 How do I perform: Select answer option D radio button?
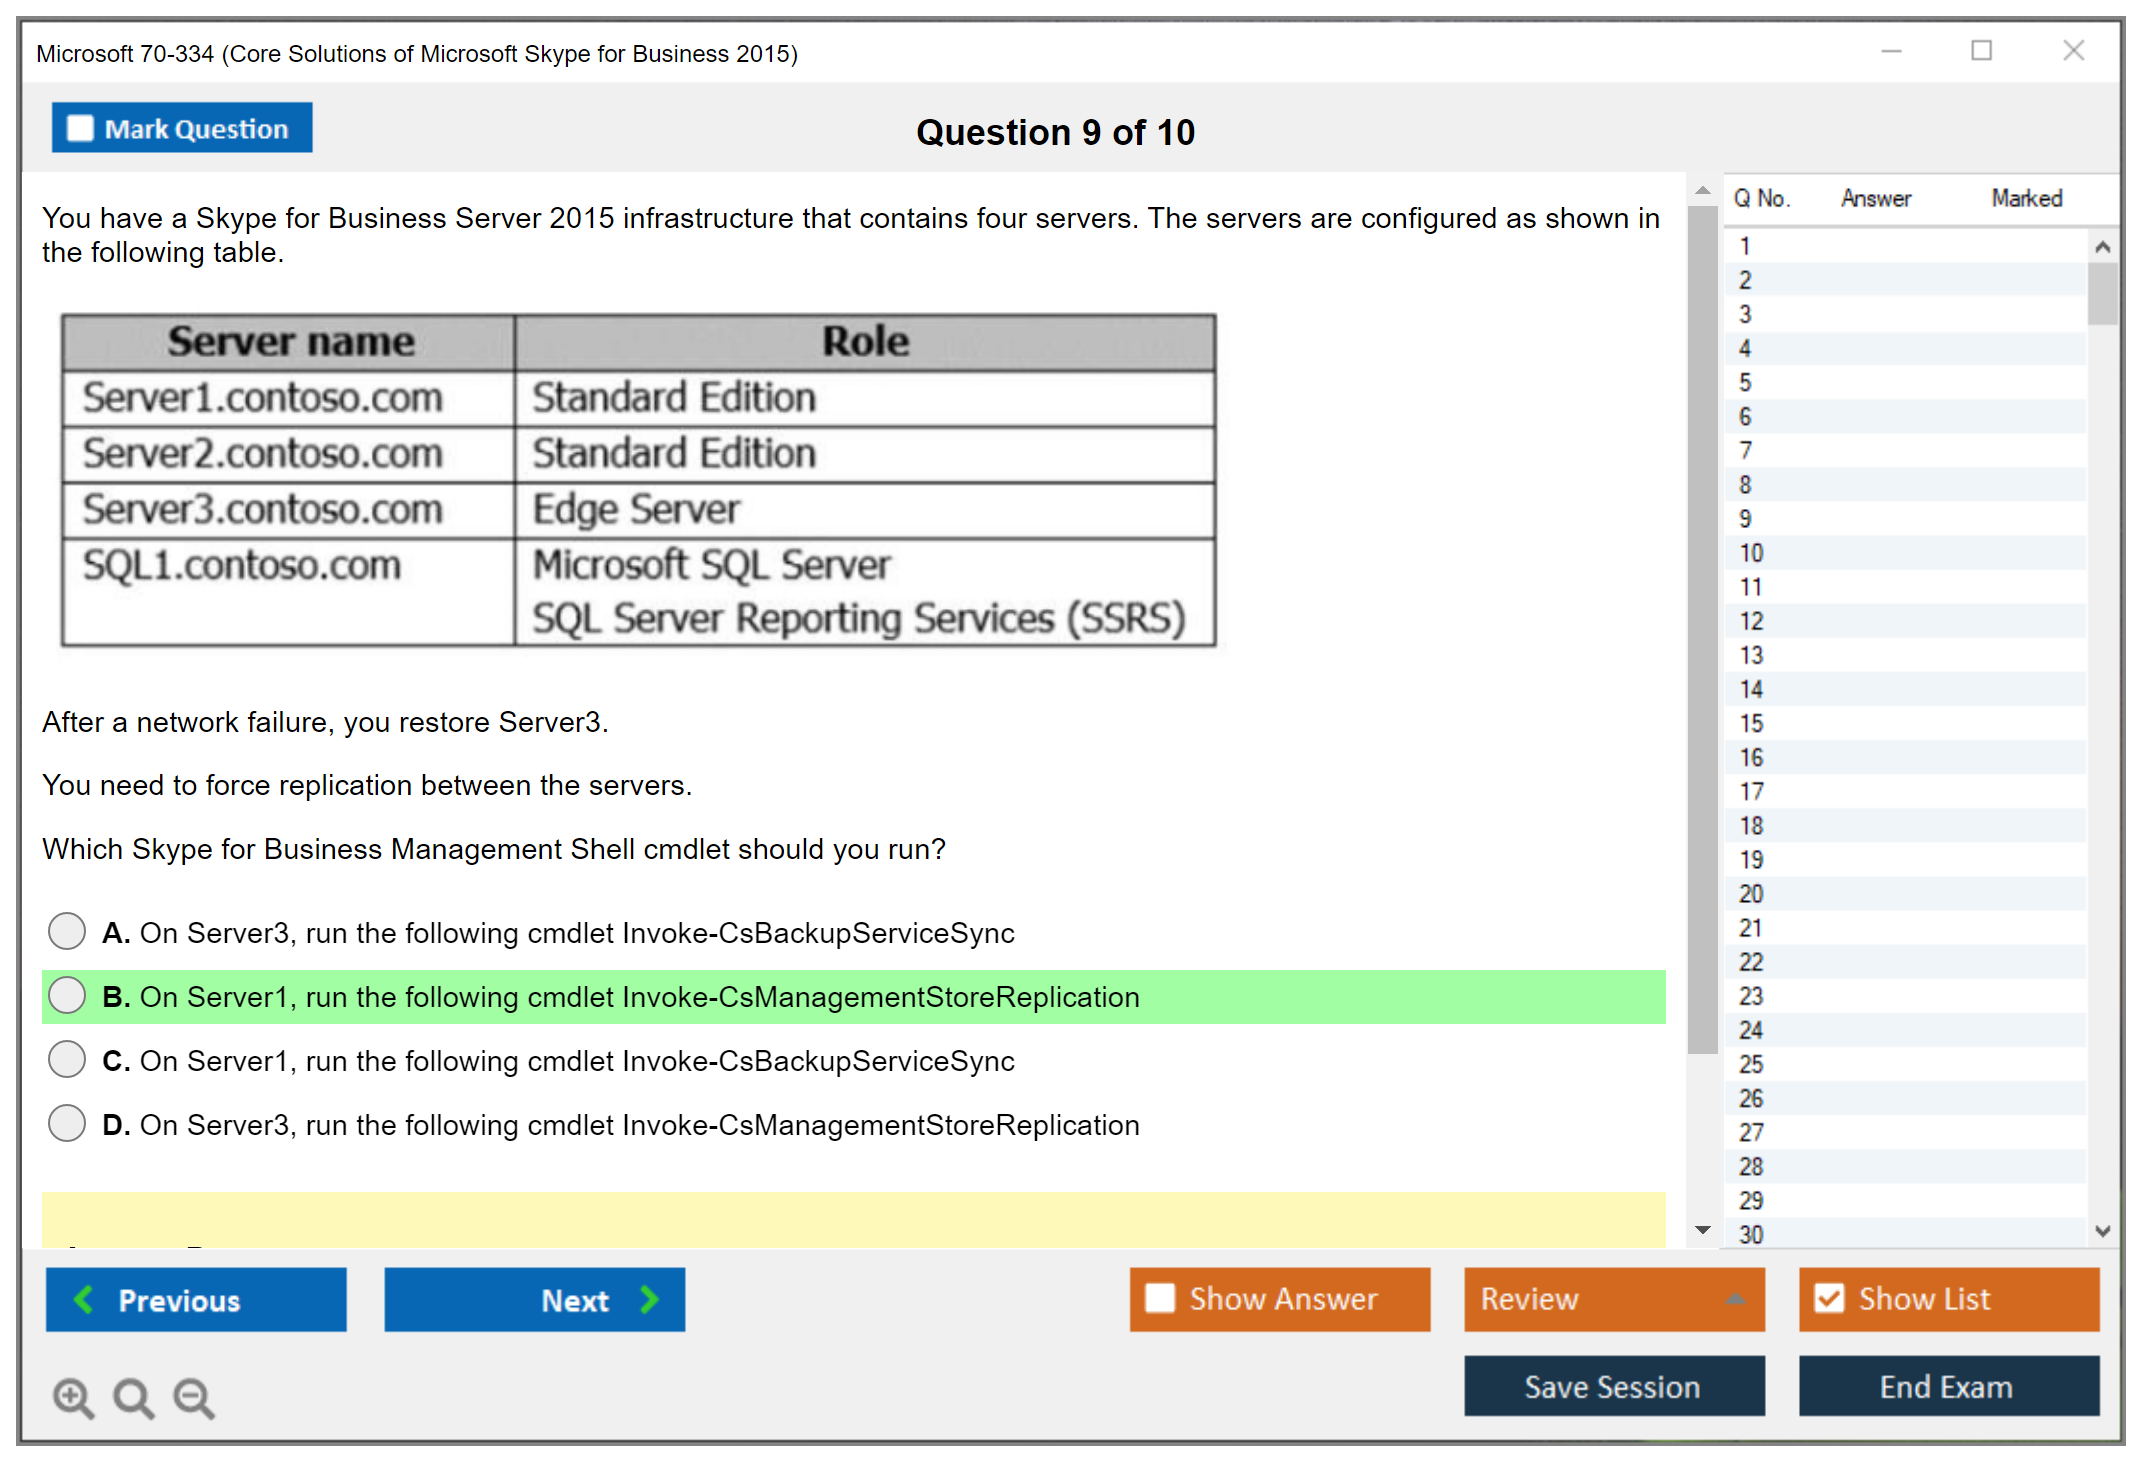pos(67,1123)
